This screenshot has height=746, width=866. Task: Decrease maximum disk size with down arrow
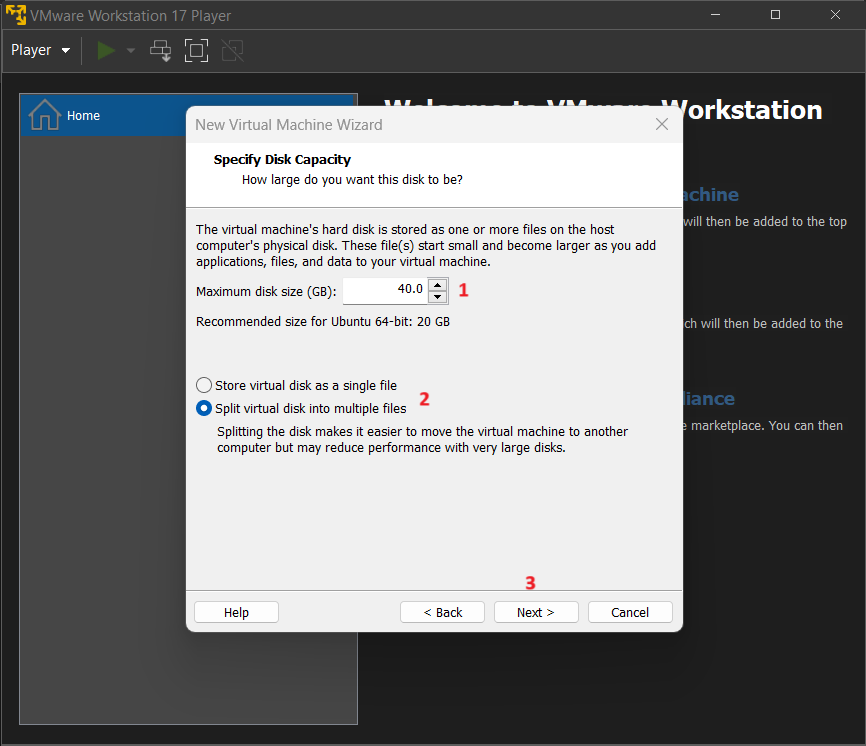tap(437, 297)
